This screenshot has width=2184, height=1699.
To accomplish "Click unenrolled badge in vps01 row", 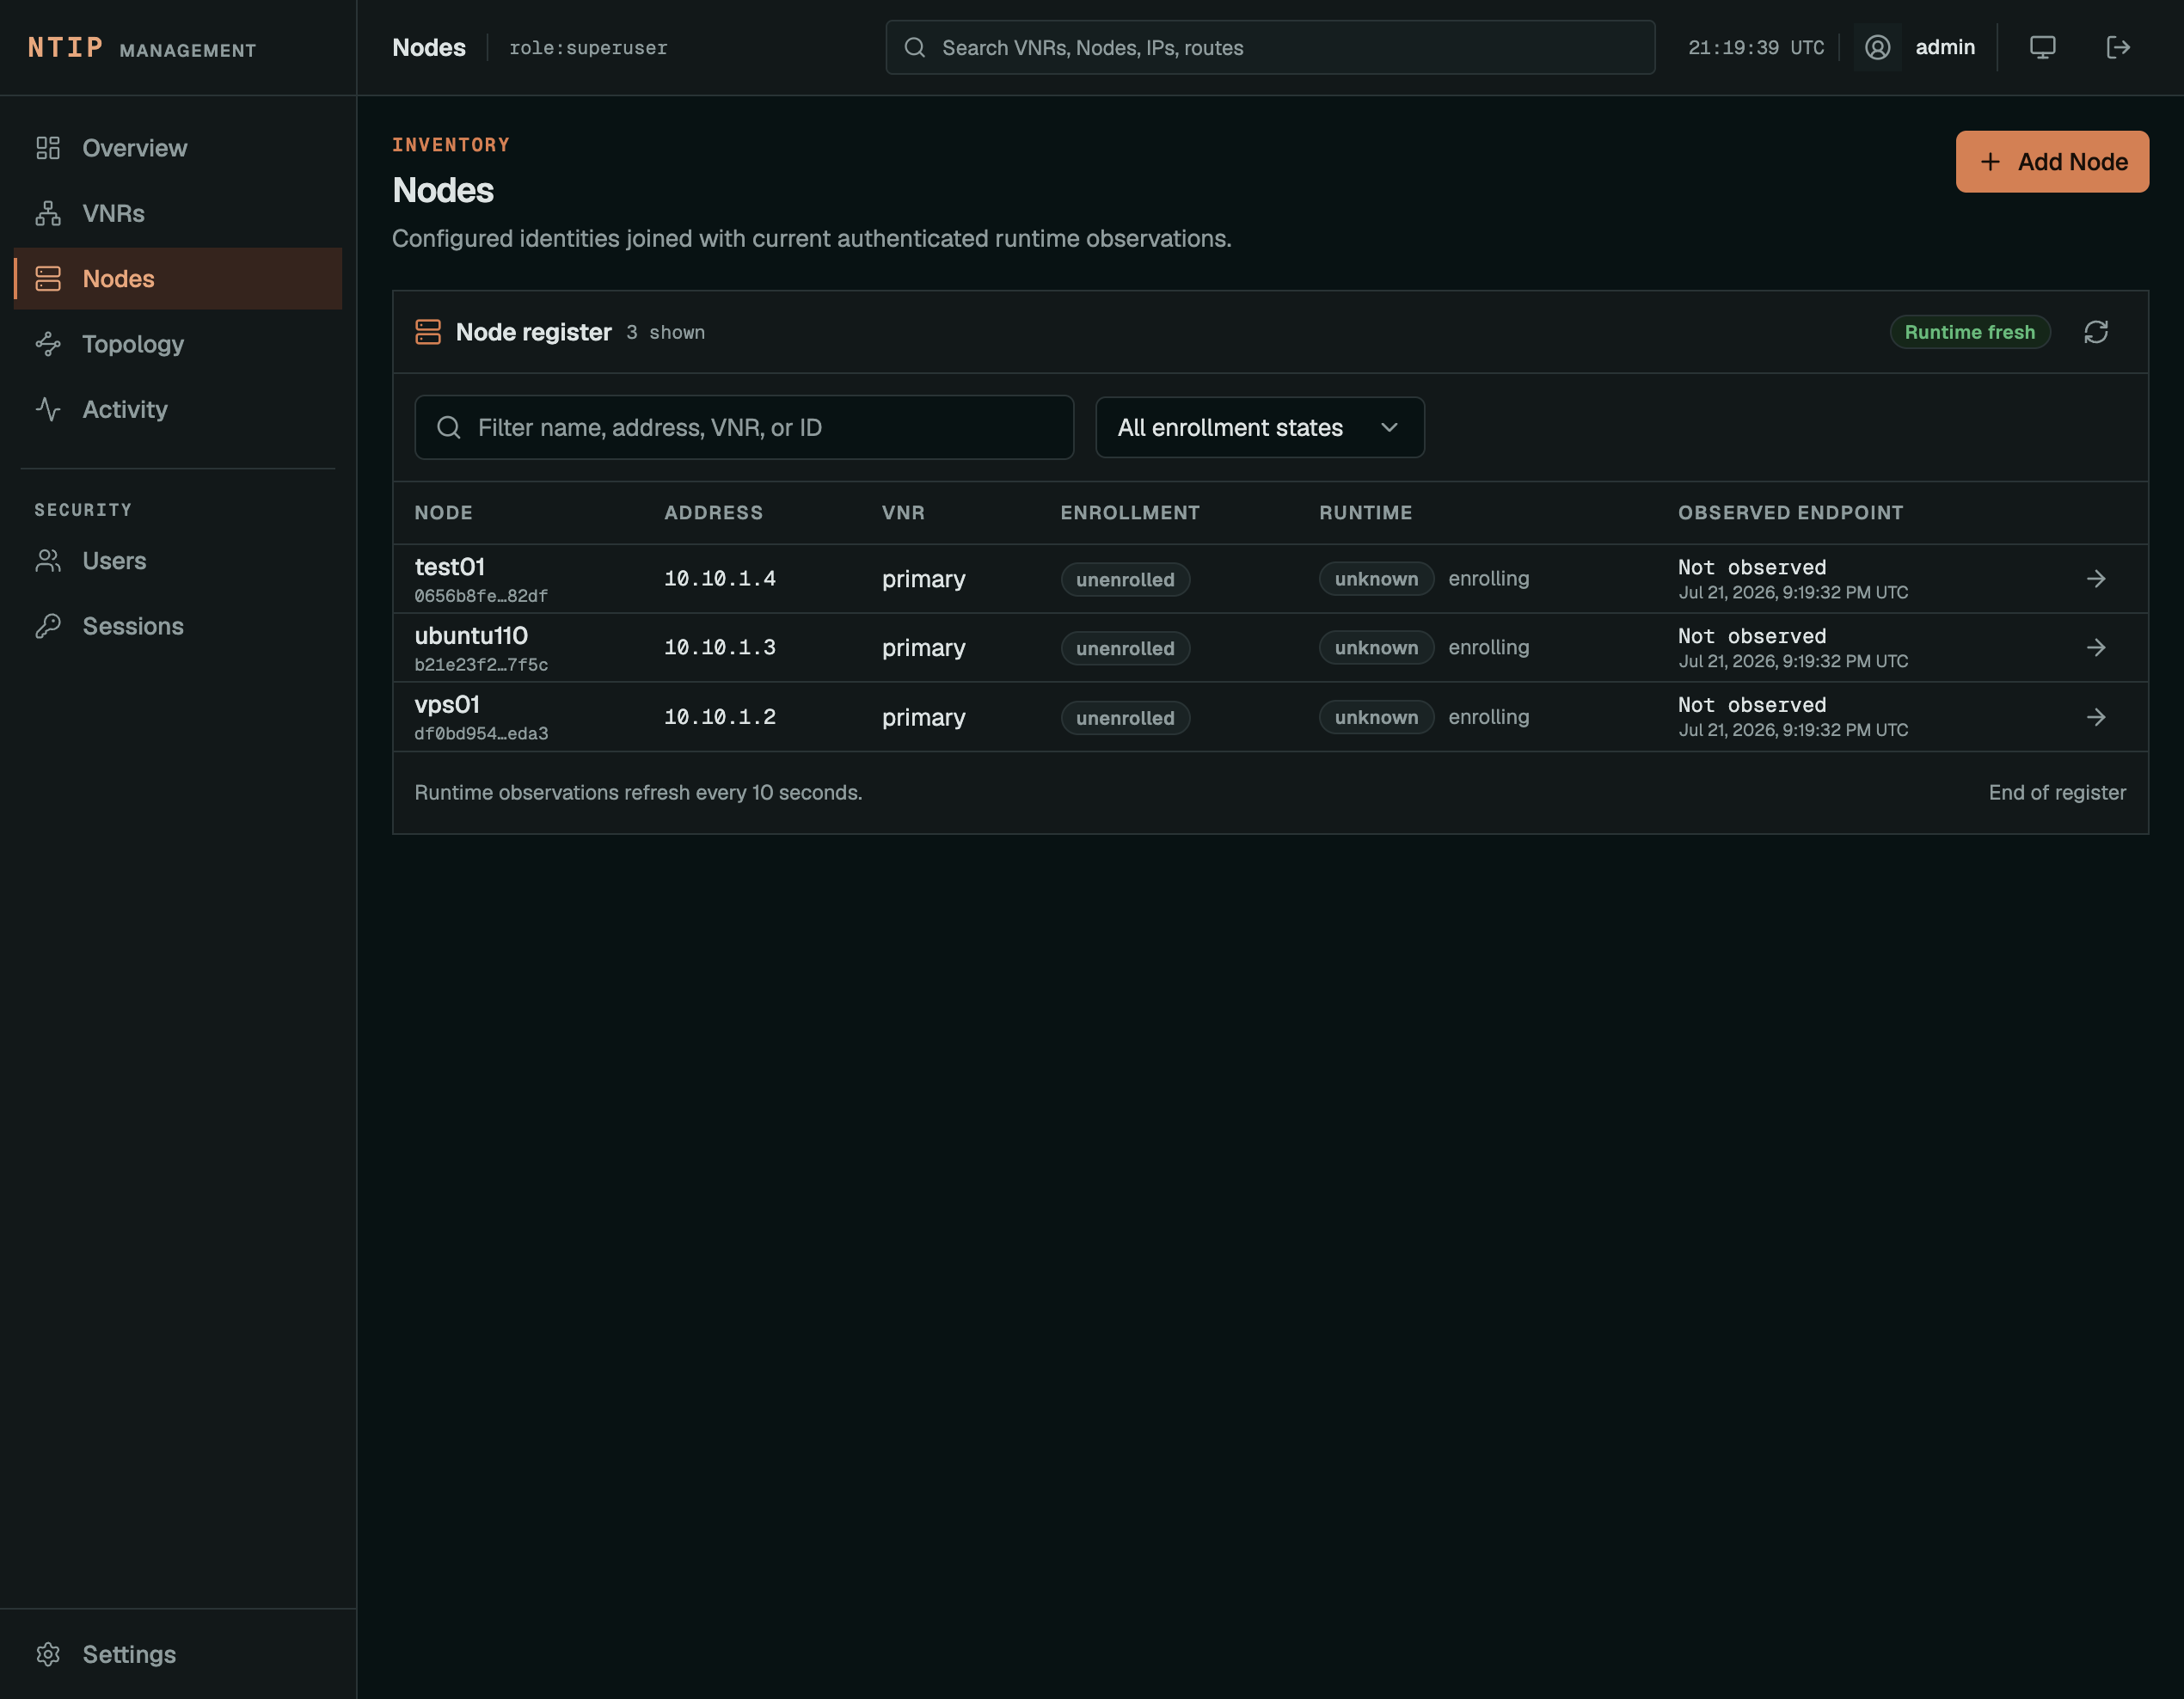I will tap(1125, 718).
